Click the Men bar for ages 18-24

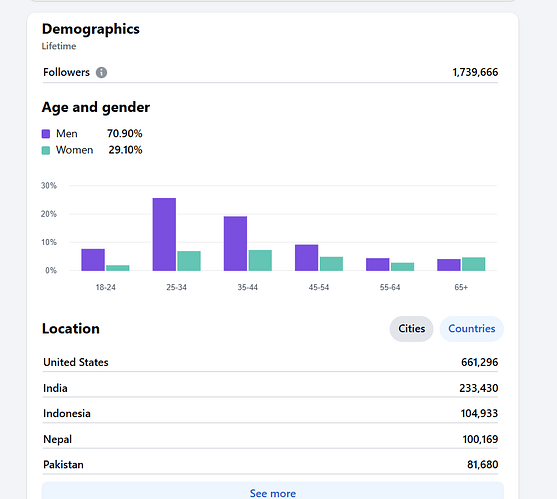click(x=93, y=260)
